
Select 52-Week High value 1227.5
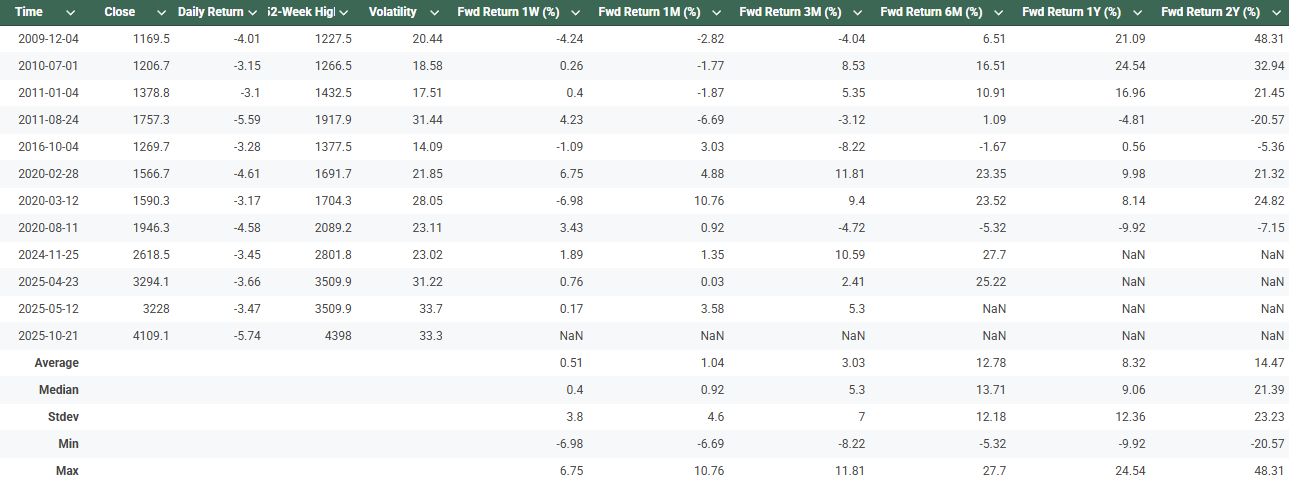[333, 39]
